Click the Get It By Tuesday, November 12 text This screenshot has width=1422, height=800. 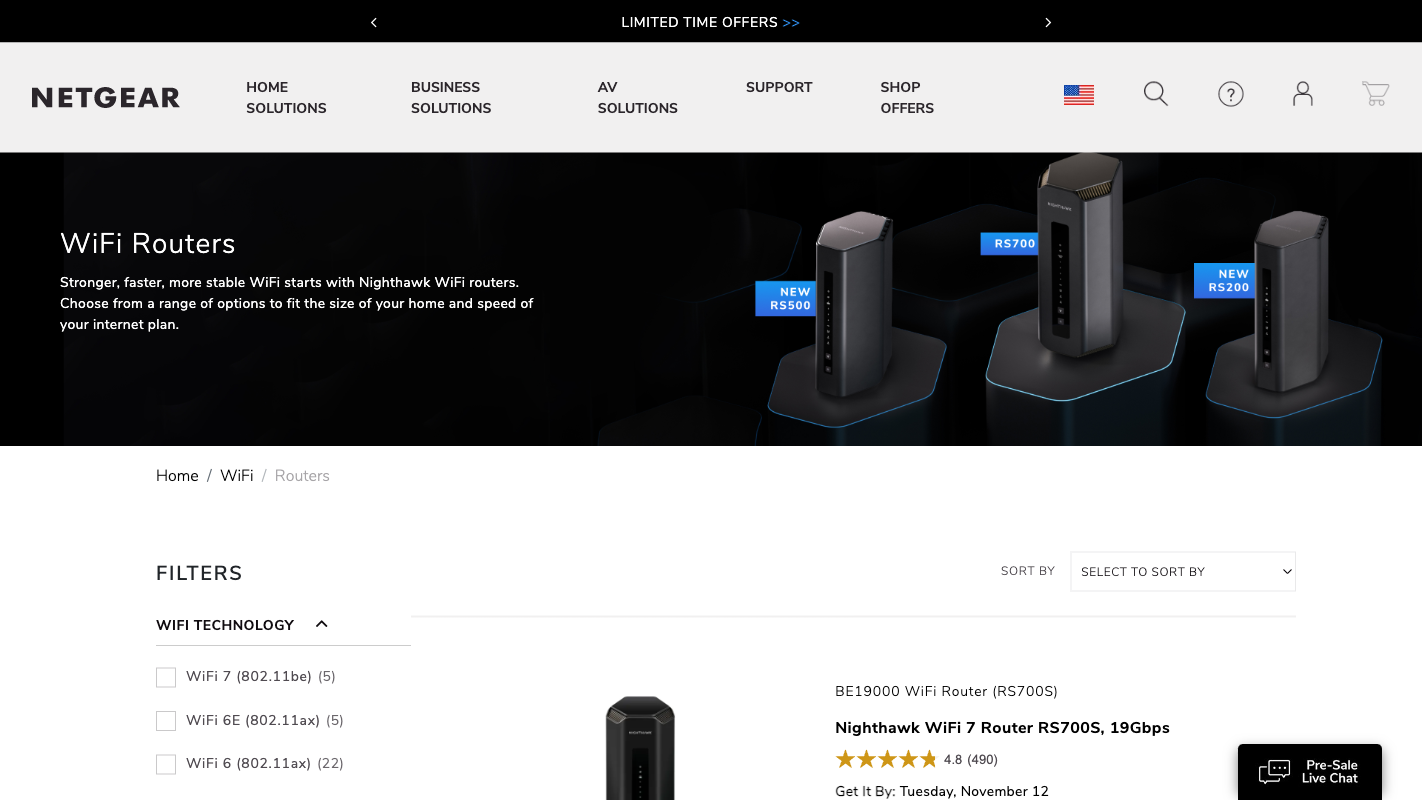[942, 791]
